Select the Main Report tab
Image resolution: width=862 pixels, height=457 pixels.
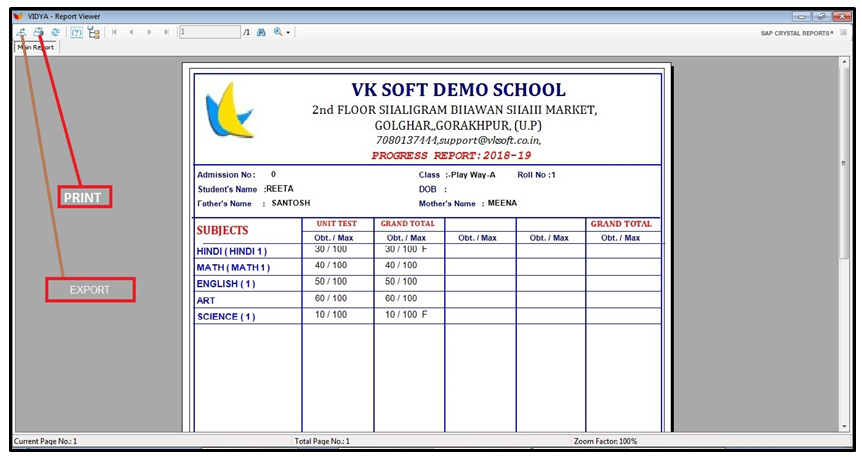[36, 47]
